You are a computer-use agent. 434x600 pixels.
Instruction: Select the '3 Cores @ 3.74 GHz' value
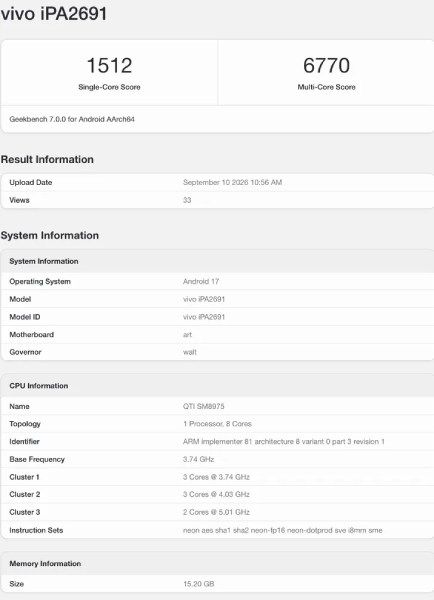coord(216,477)
